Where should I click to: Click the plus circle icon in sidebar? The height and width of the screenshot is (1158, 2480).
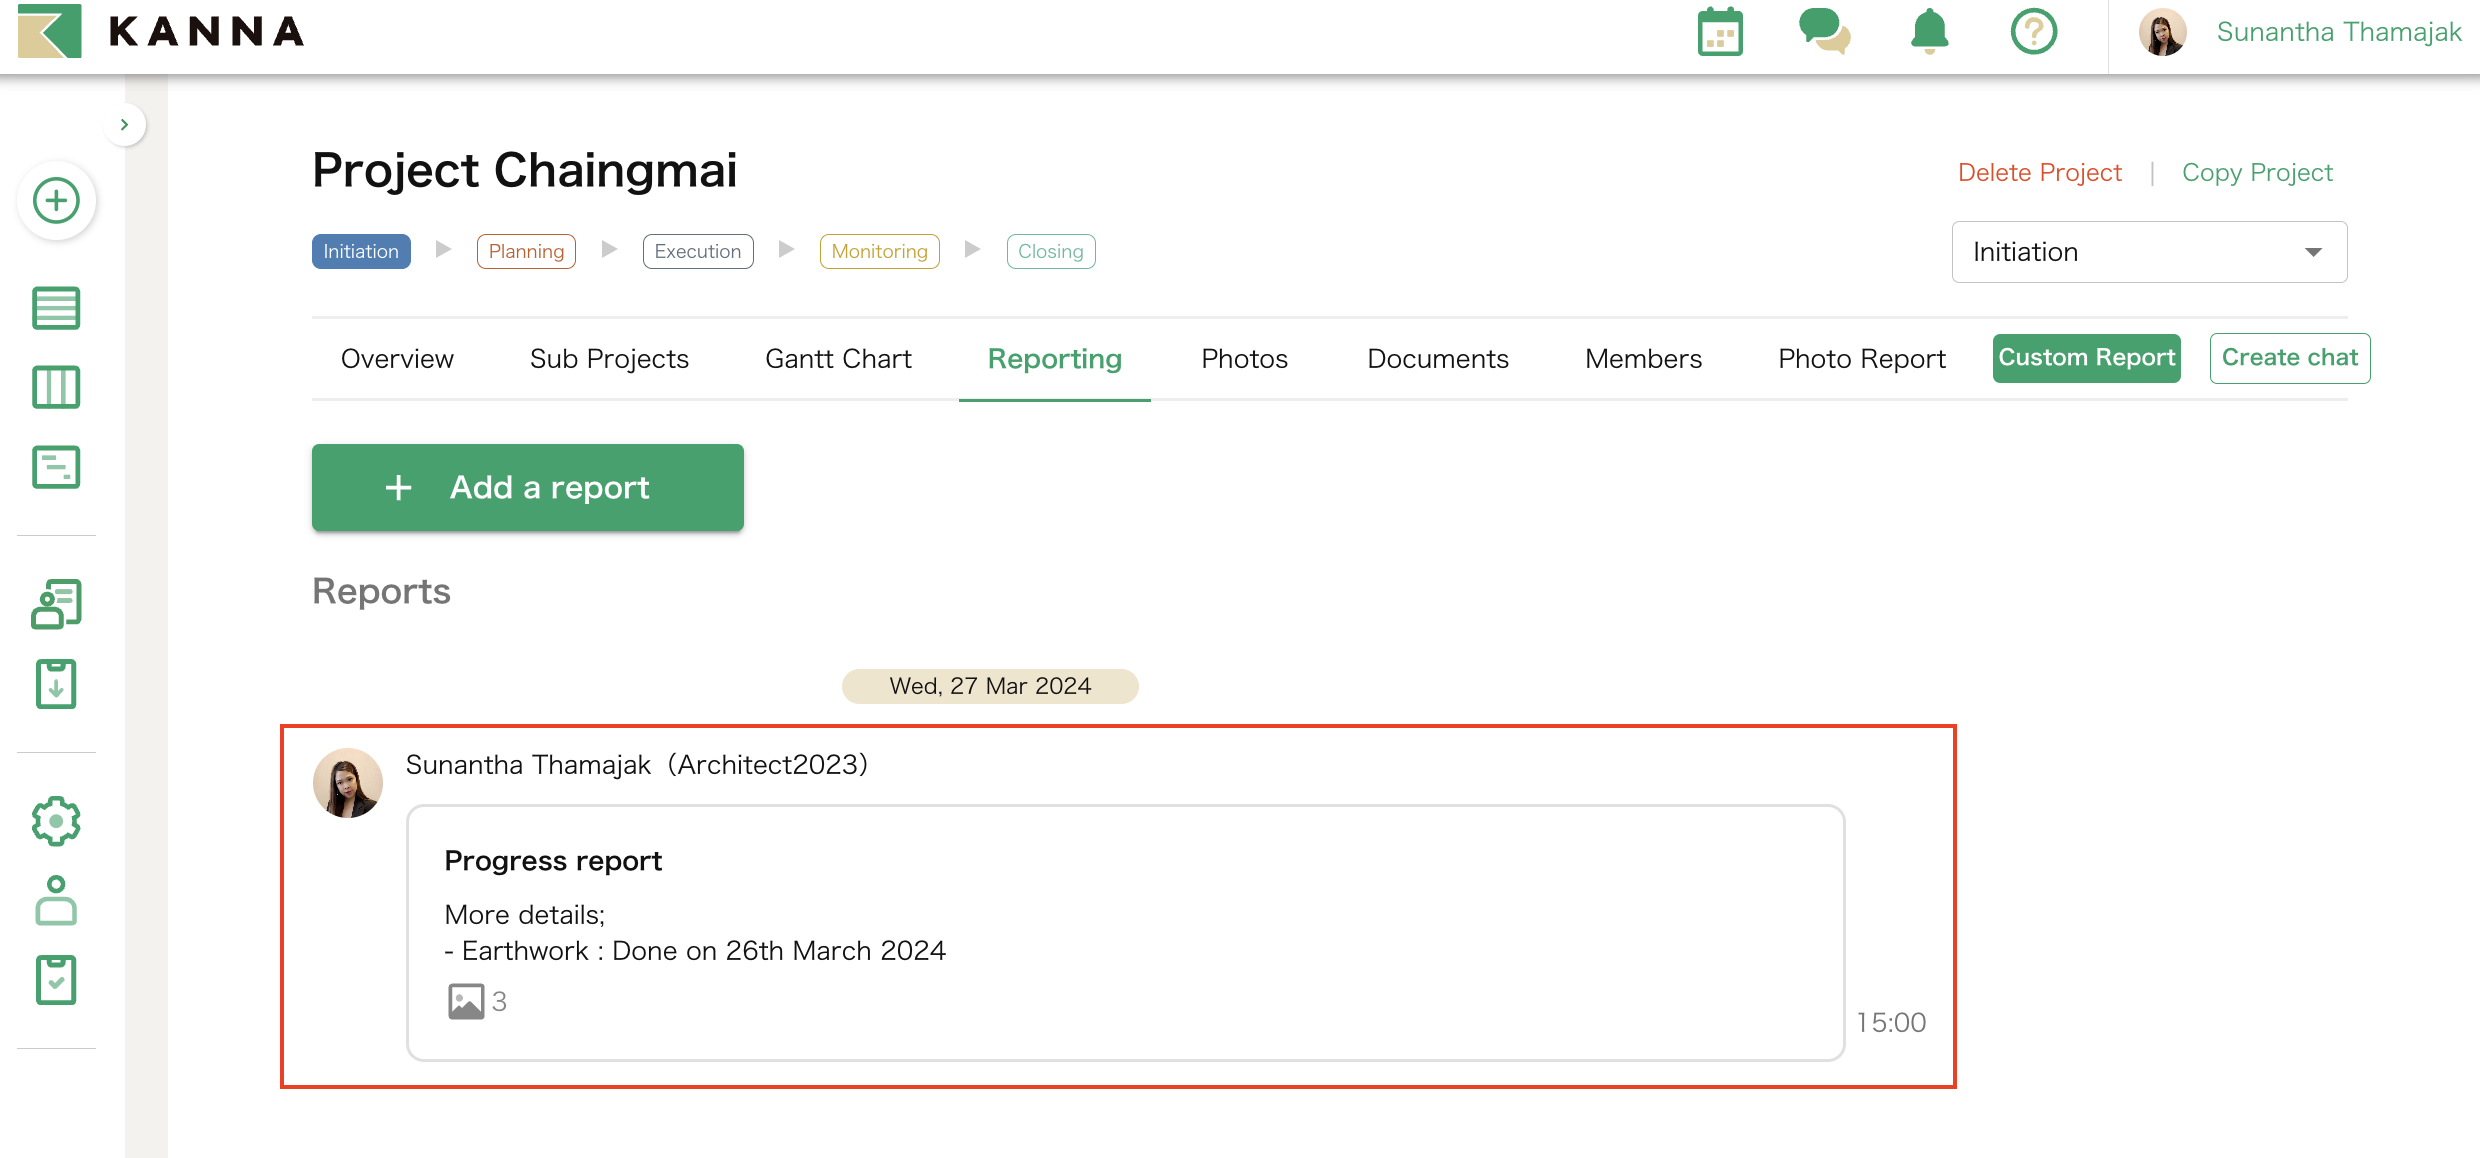pyautogui.click(x=57, y=201)
